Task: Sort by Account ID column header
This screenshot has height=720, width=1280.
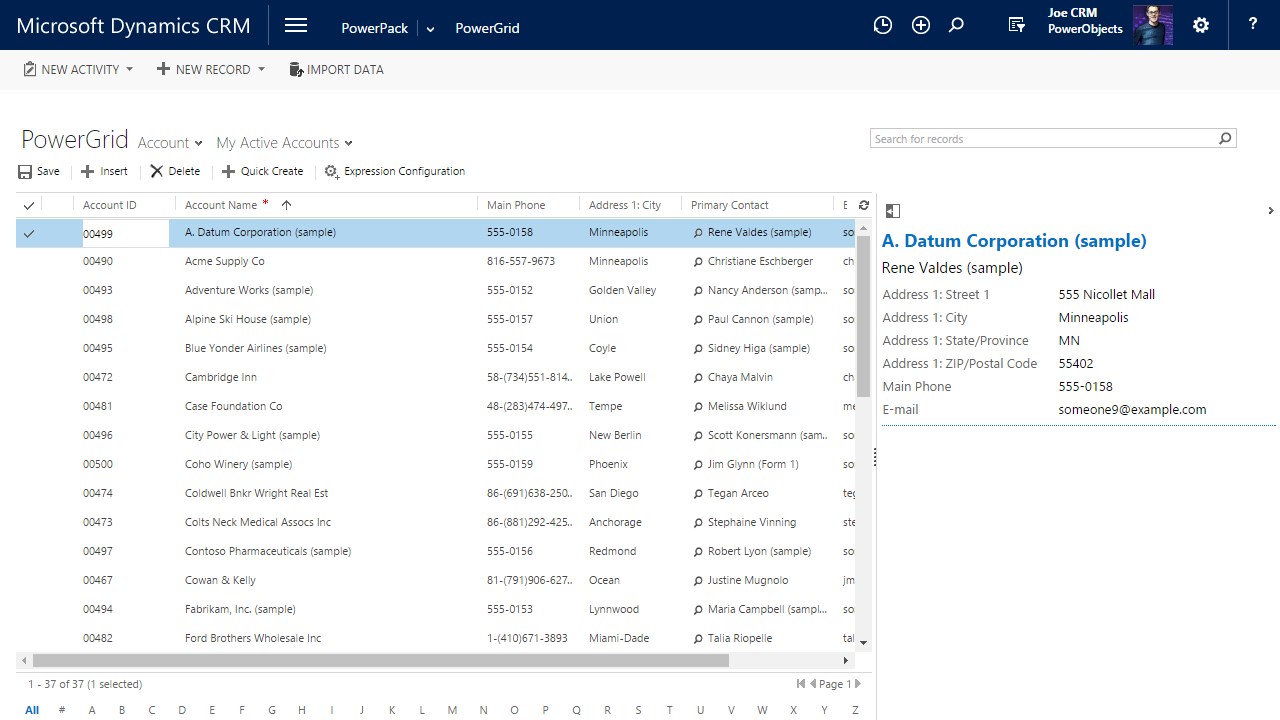Action: 110,205
